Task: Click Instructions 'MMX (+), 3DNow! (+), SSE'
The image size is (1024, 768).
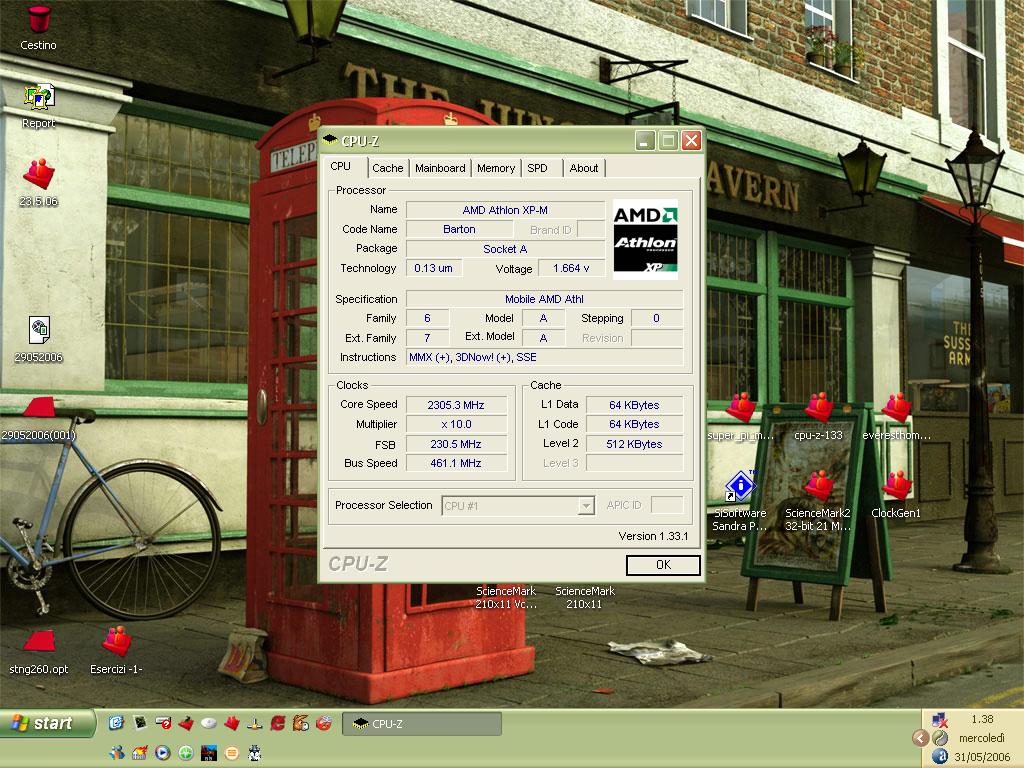Action: coord(544,357)
